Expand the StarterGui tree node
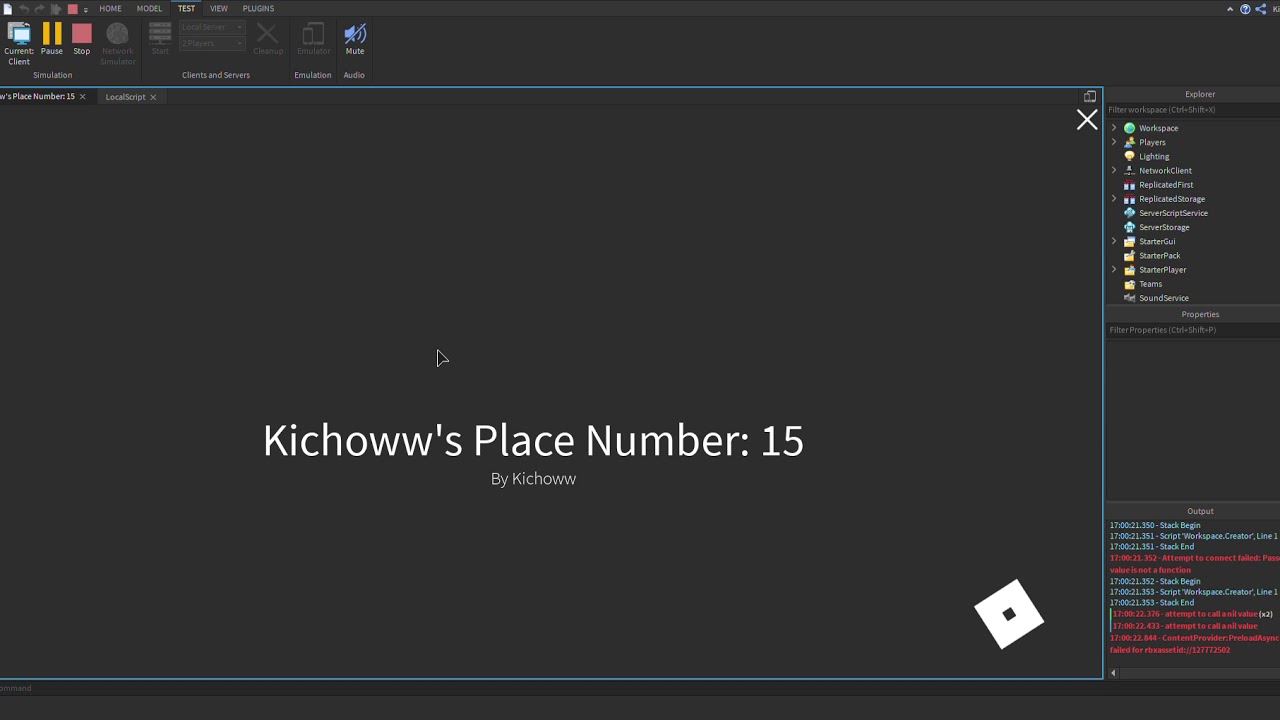Screen dimensions: 1280x720 coord(1114,241)
